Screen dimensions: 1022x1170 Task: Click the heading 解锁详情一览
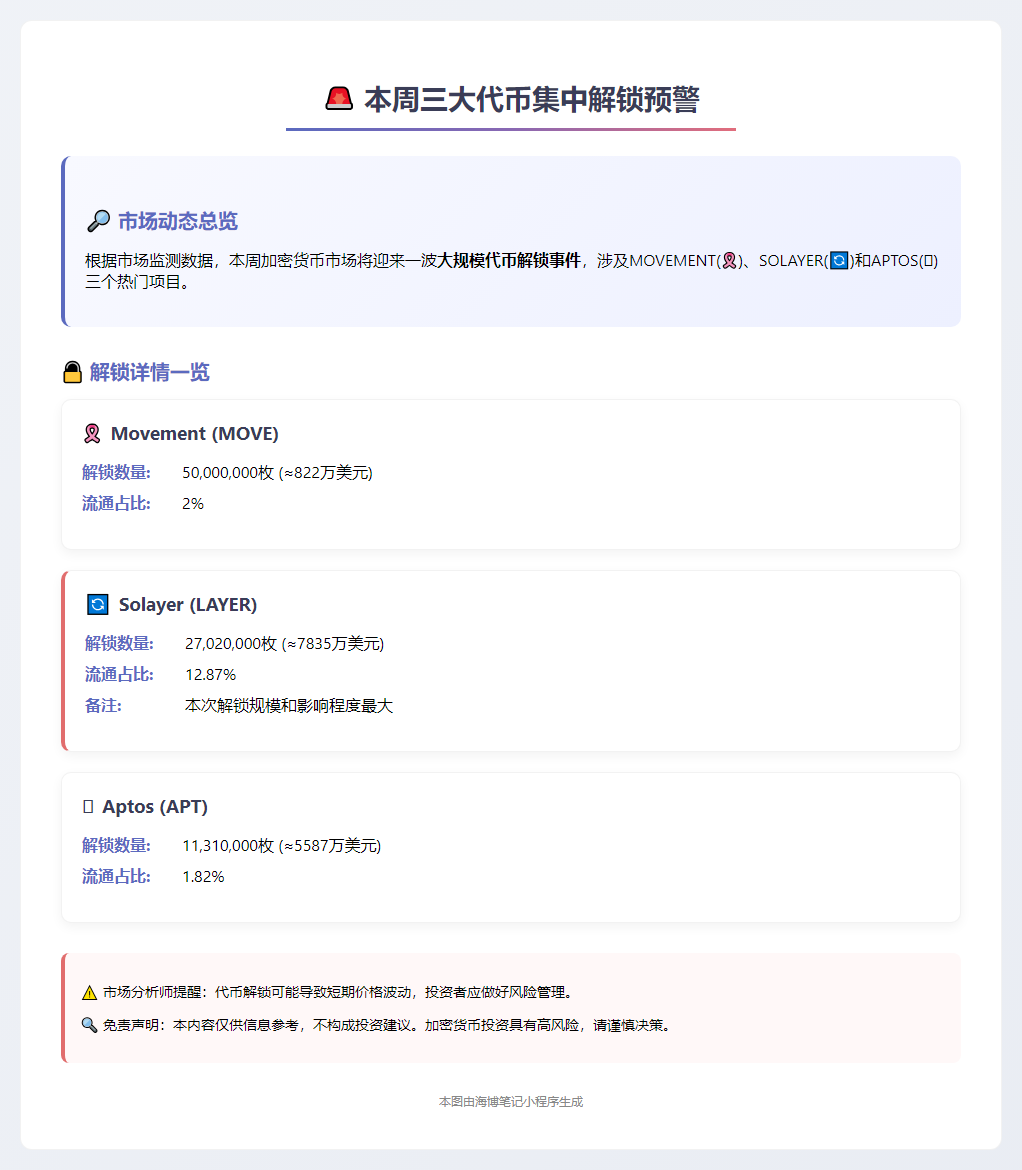tap(150, 372)
